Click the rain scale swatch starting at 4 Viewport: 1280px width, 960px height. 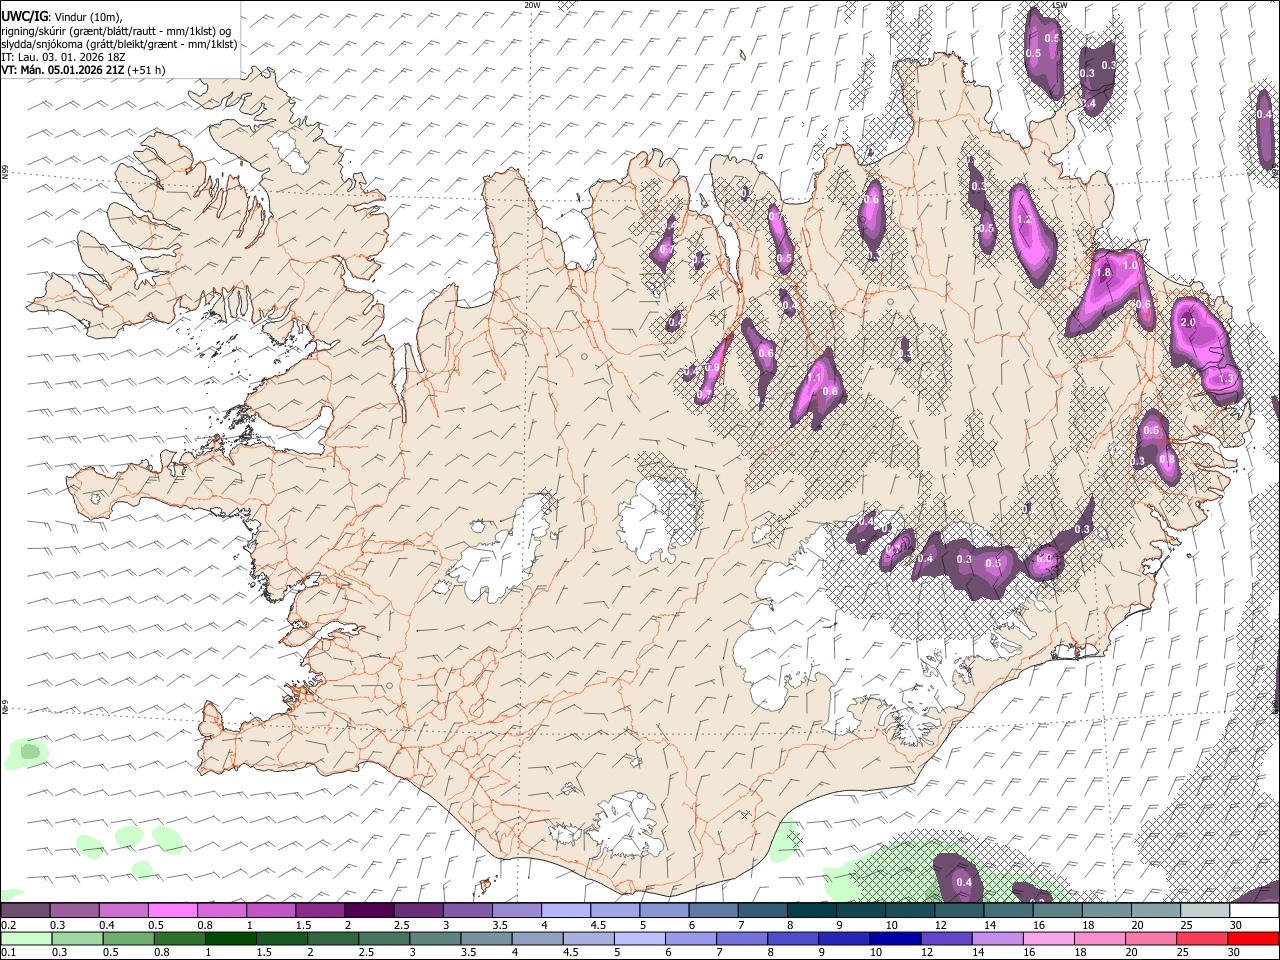(538, 938)
